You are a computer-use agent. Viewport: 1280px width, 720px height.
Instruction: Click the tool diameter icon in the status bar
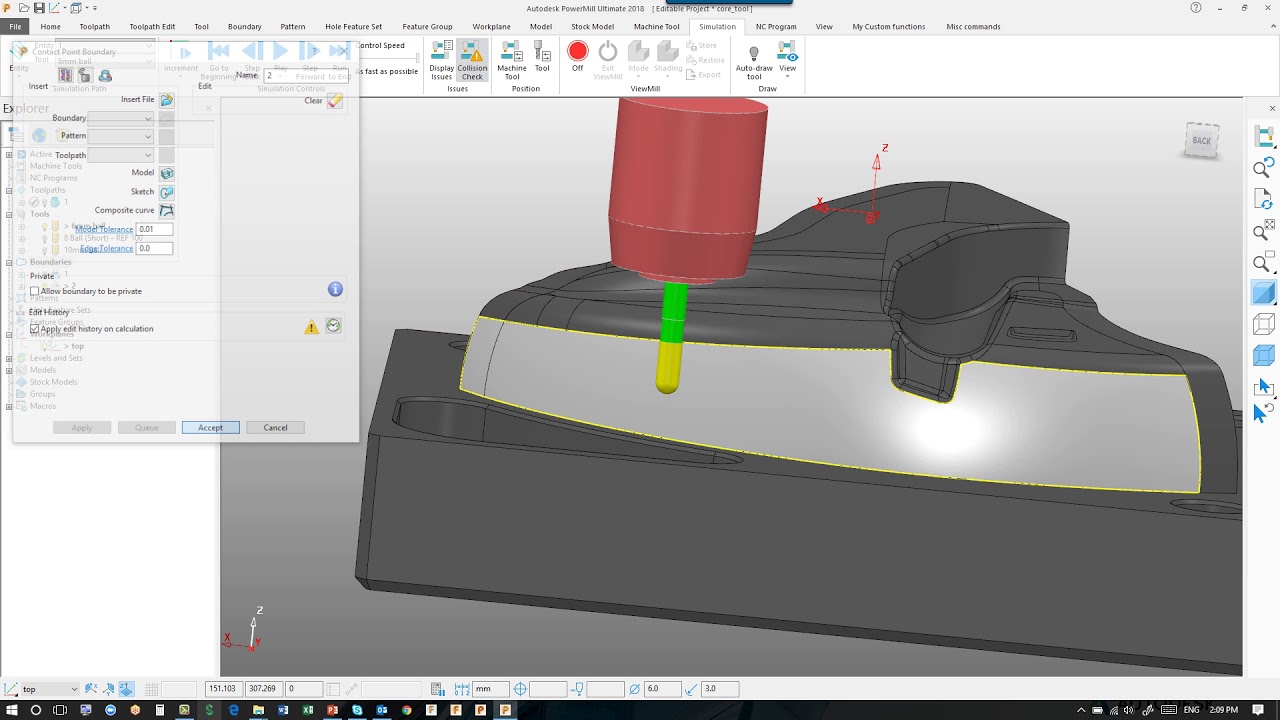635,689
